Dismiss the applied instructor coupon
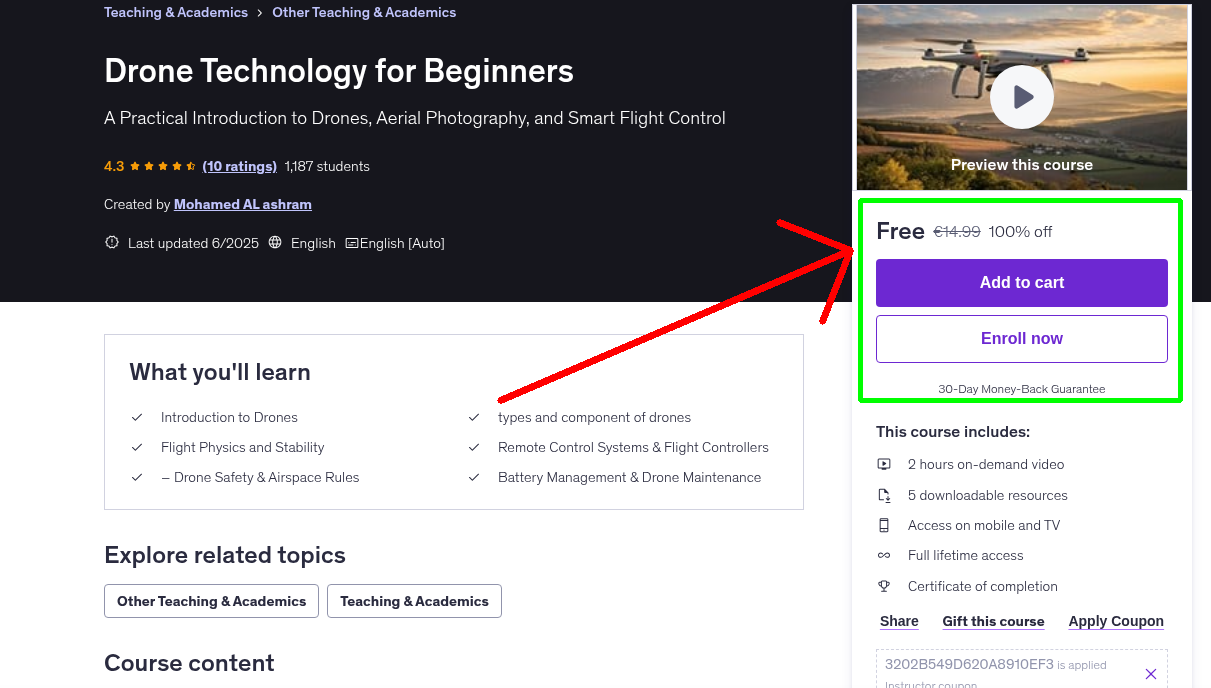The height and width of the screenshot is (688, 1211). pos(1151,674)
